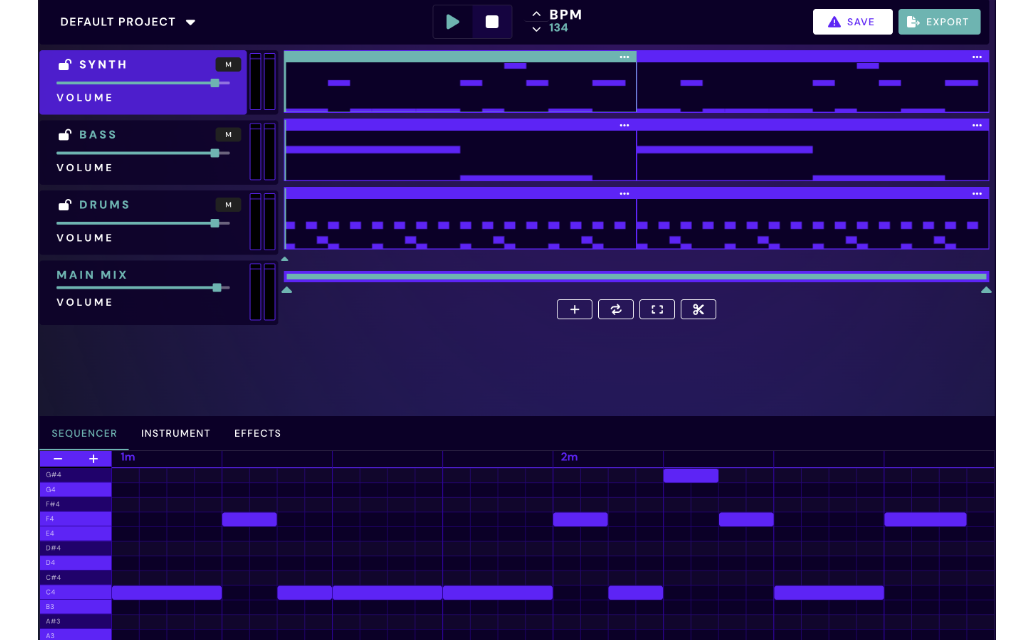Open options menu of first Bass clip
This screenshot has height=640, width=1024.
point(624,125)
